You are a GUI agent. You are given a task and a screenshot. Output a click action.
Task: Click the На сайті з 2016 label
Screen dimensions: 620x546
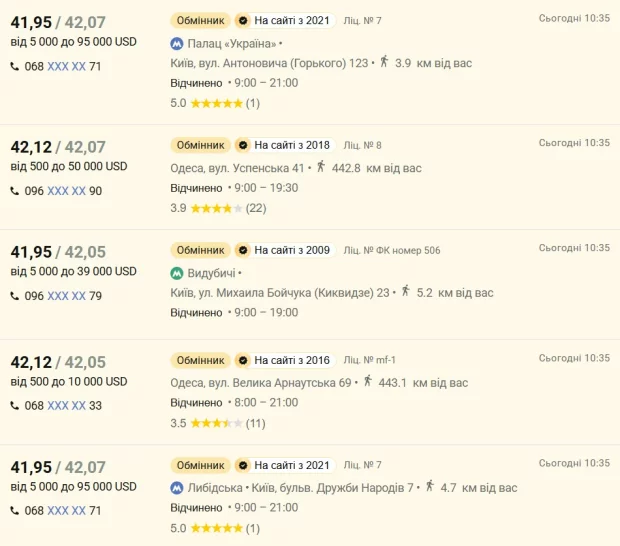[x=292, y=360]
